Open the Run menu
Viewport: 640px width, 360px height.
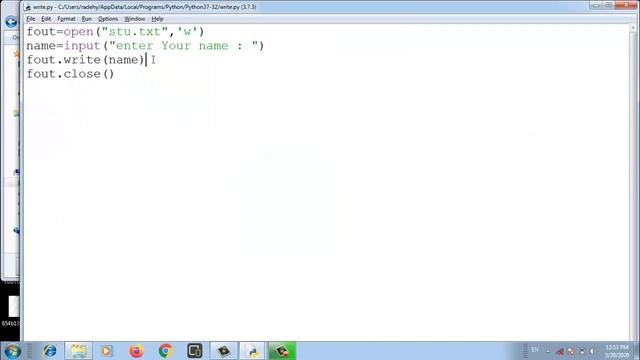[87, 19]
